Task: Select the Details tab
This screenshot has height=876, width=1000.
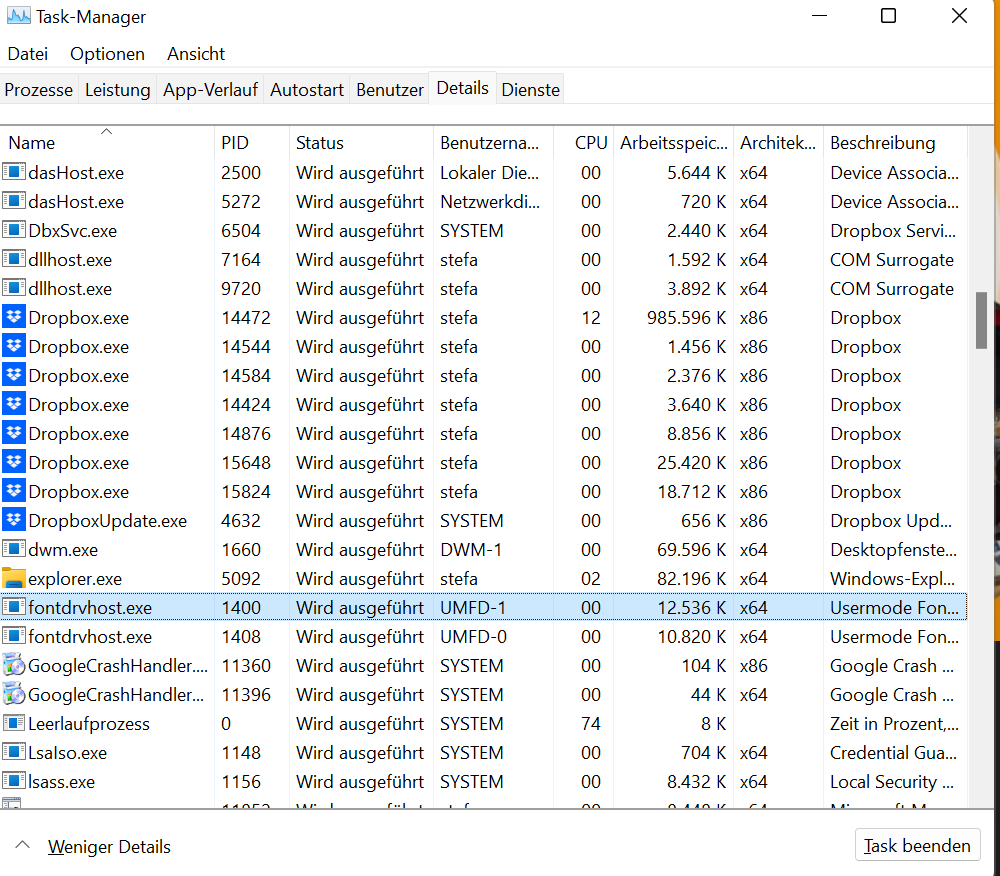Action: (462, 88)
